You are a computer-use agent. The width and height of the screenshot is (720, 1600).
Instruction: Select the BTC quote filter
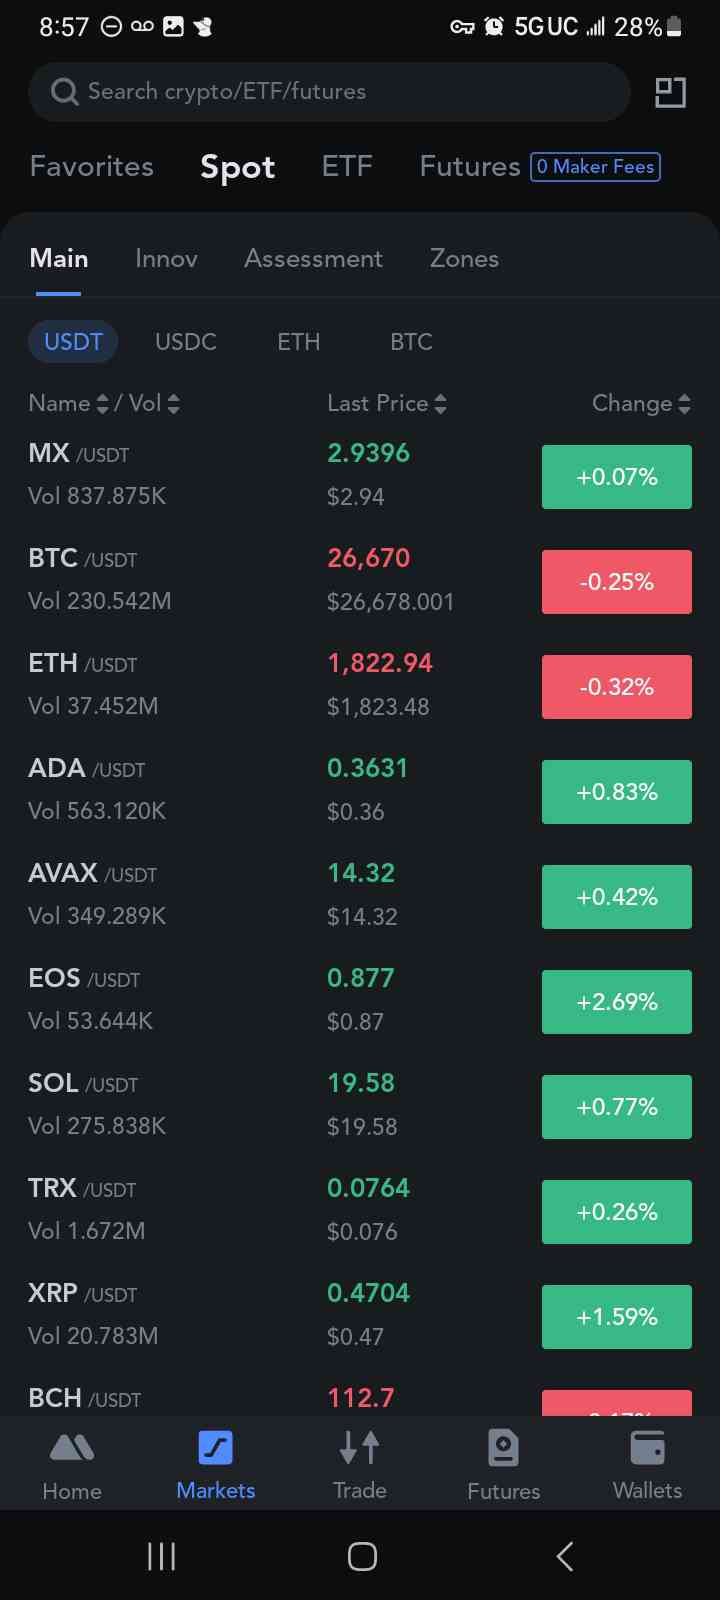pyautogui.click(x=411, y=342)
